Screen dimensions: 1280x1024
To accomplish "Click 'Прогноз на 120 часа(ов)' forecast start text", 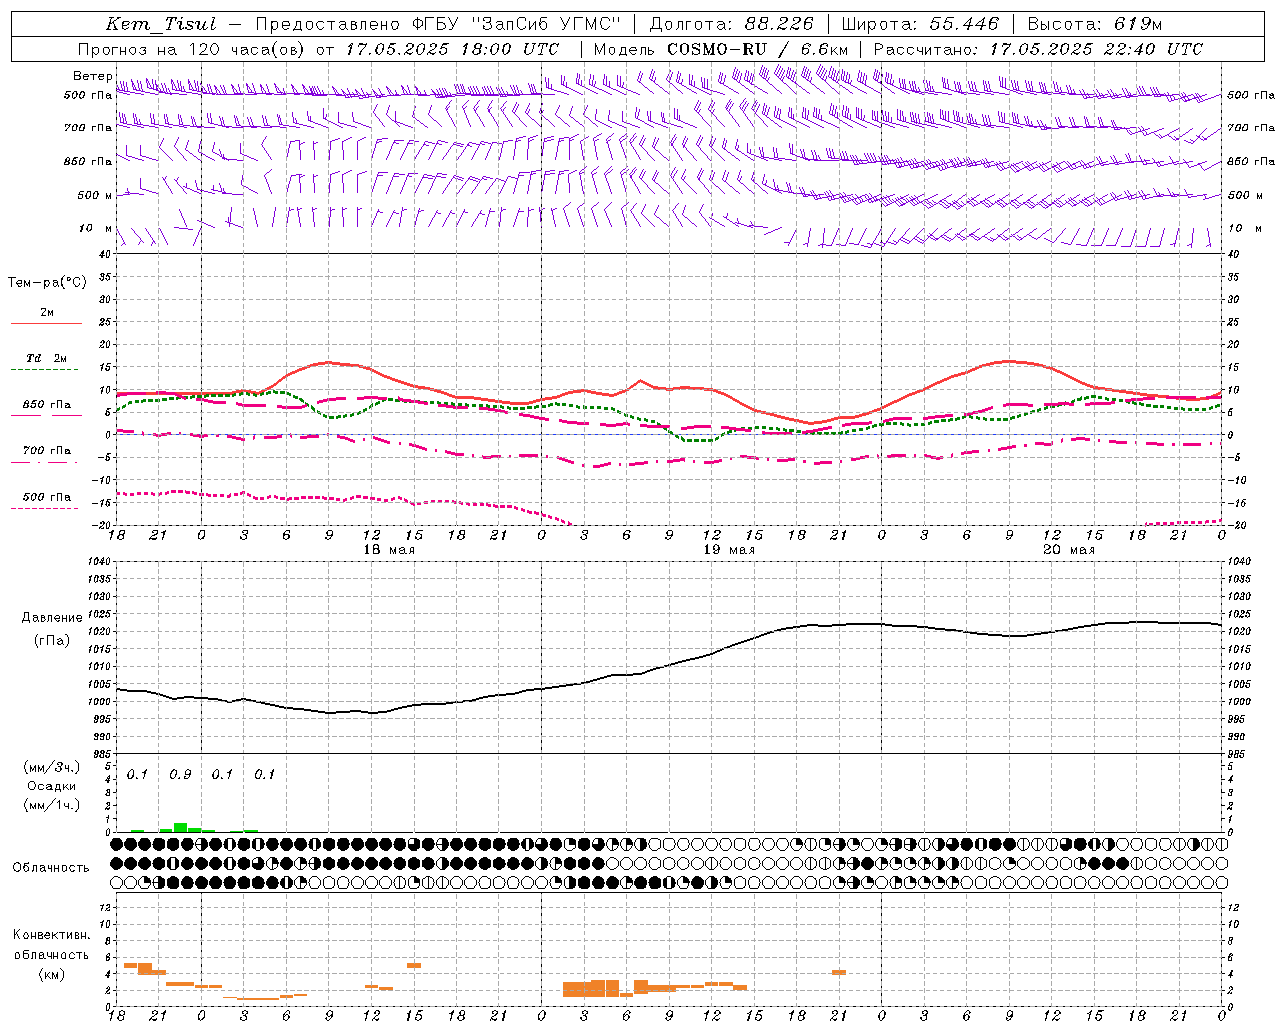I will pos(191,49).
